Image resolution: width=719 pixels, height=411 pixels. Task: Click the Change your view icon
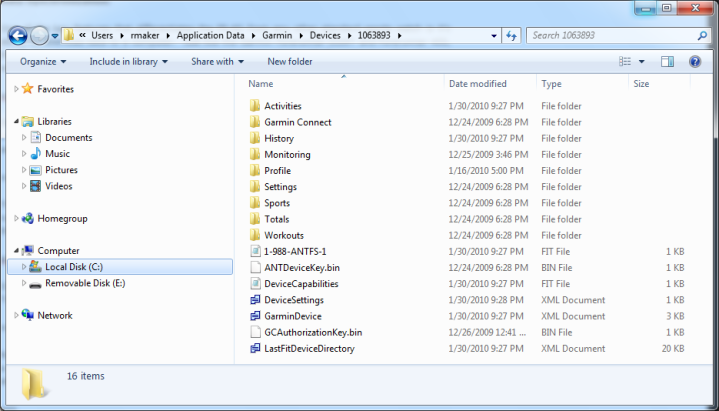[x=625, y=61]
